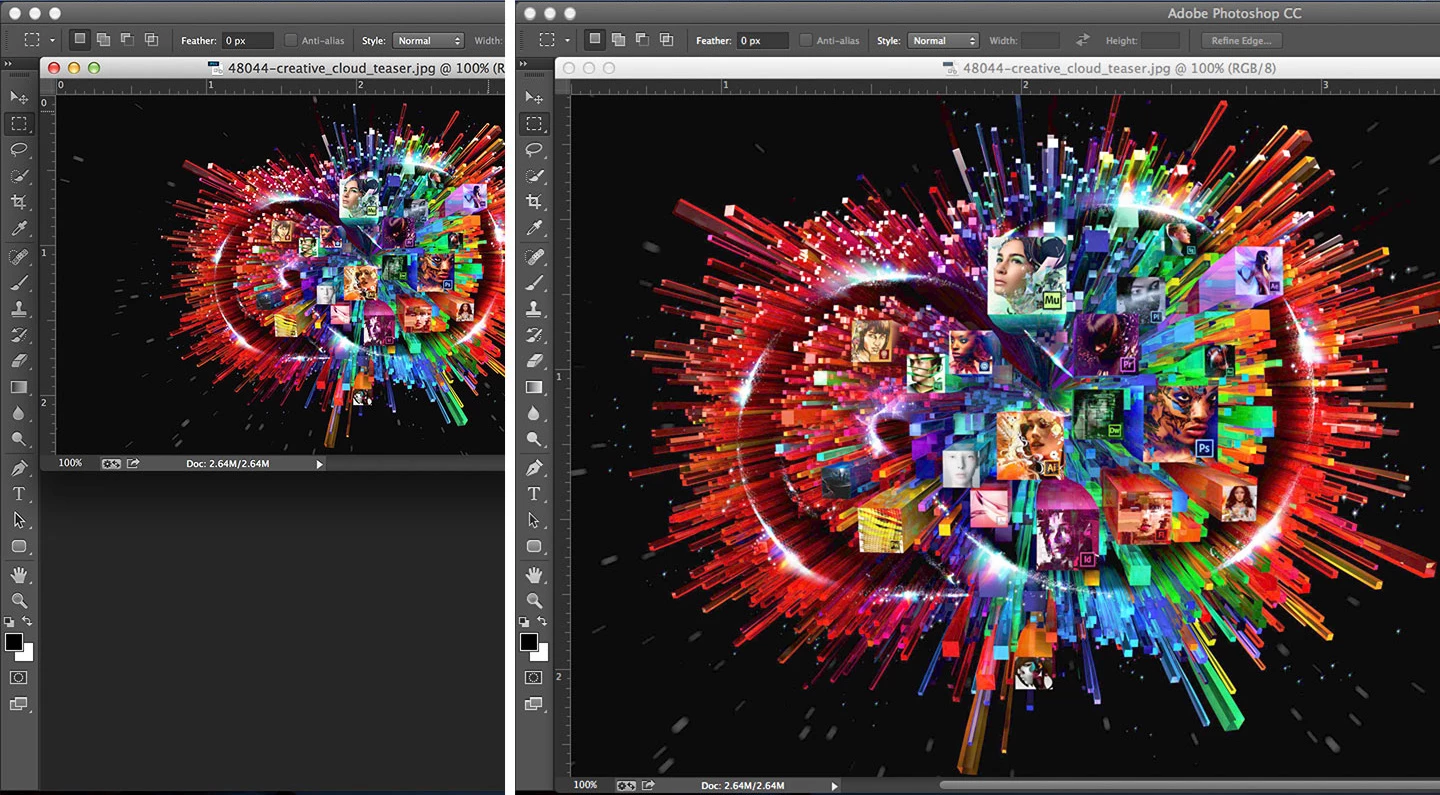Select the Lasso tool in the left window
This screenshot has width=1440, height=795.
tap(19, 150)
